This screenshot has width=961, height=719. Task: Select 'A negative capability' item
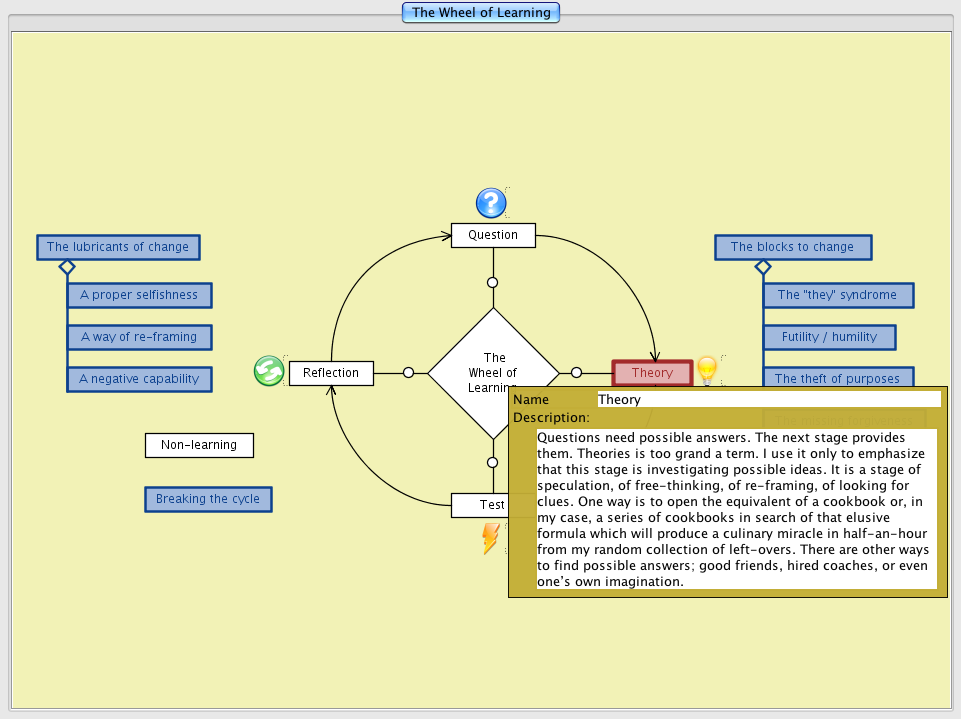coord(139,379)
